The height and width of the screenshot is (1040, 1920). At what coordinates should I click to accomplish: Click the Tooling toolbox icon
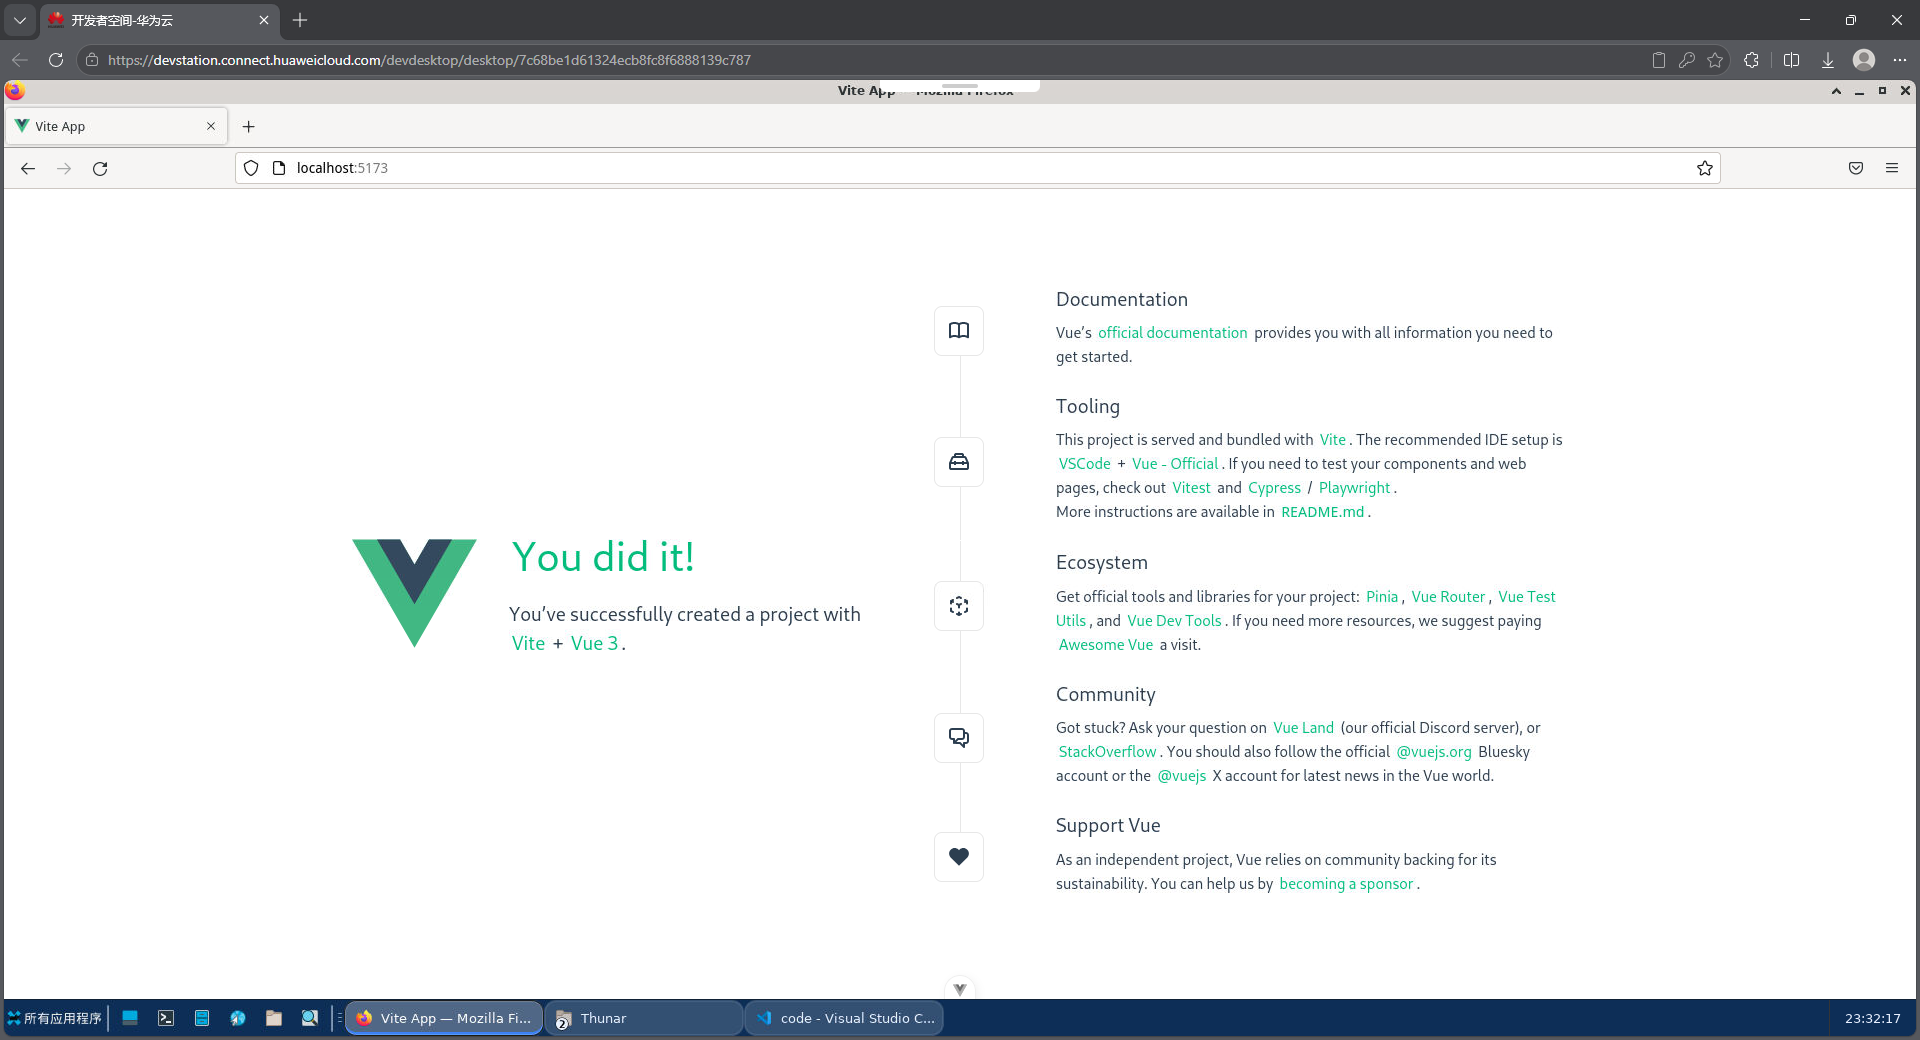pos(959,462)
